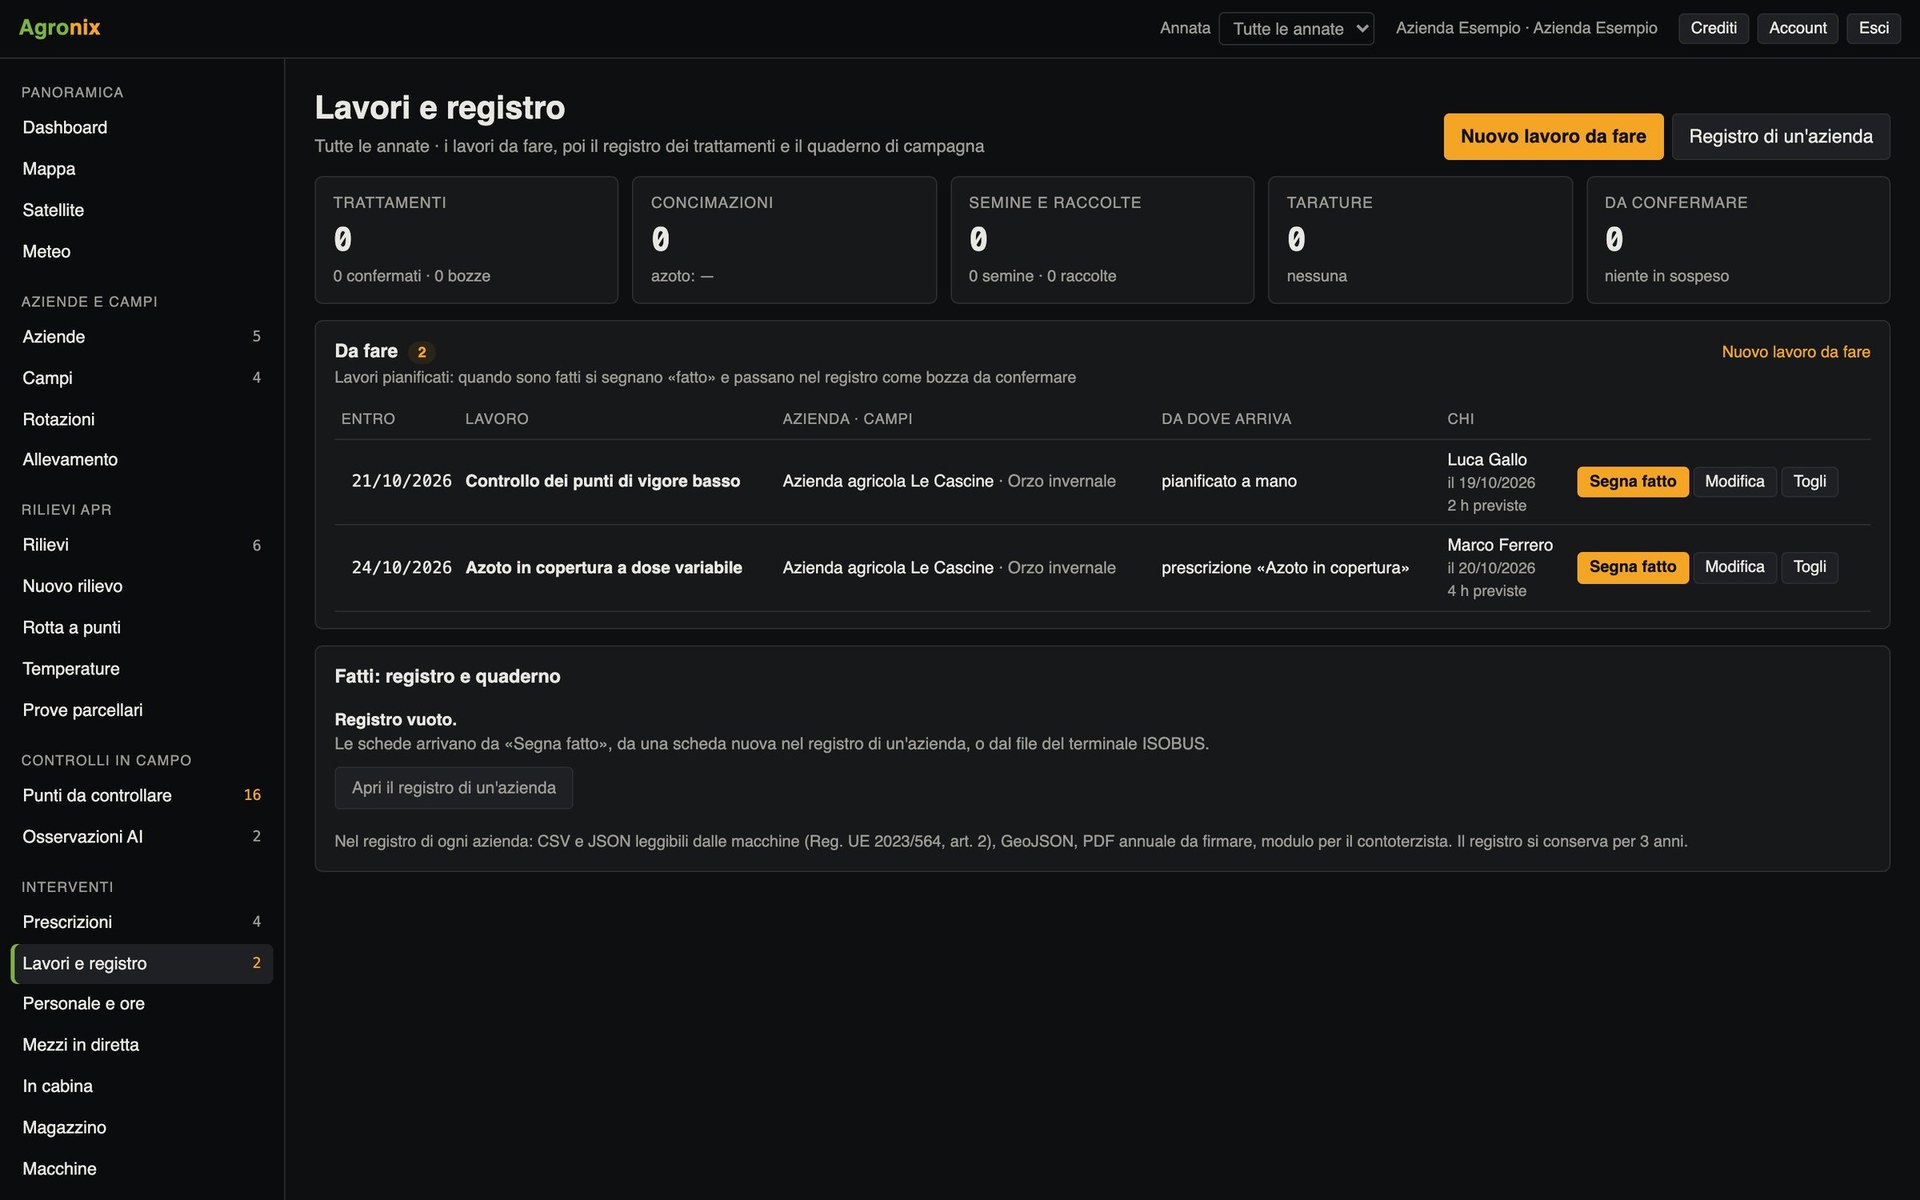Viewport: 1920px width, 1200px height.
Task: Log out with the Esci button
Action: 1873,28
